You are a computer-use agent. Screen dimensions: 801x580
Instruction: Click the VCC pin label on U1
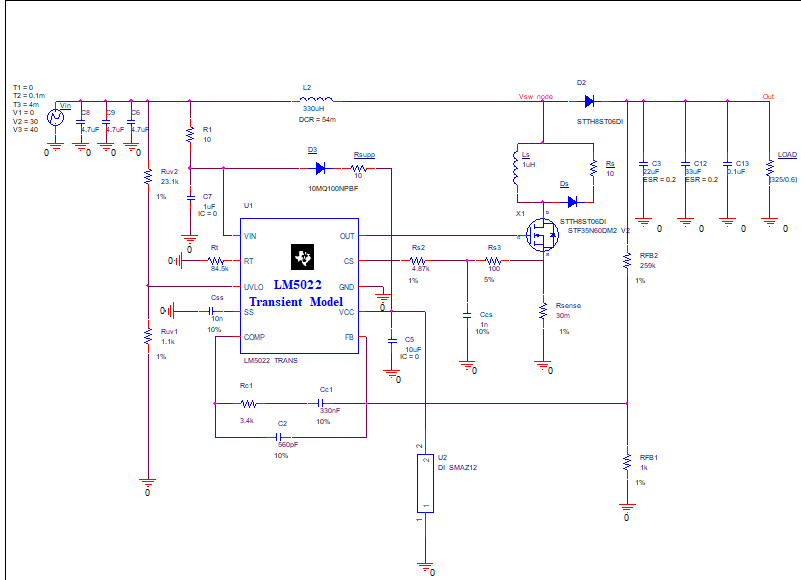point(346,312)
